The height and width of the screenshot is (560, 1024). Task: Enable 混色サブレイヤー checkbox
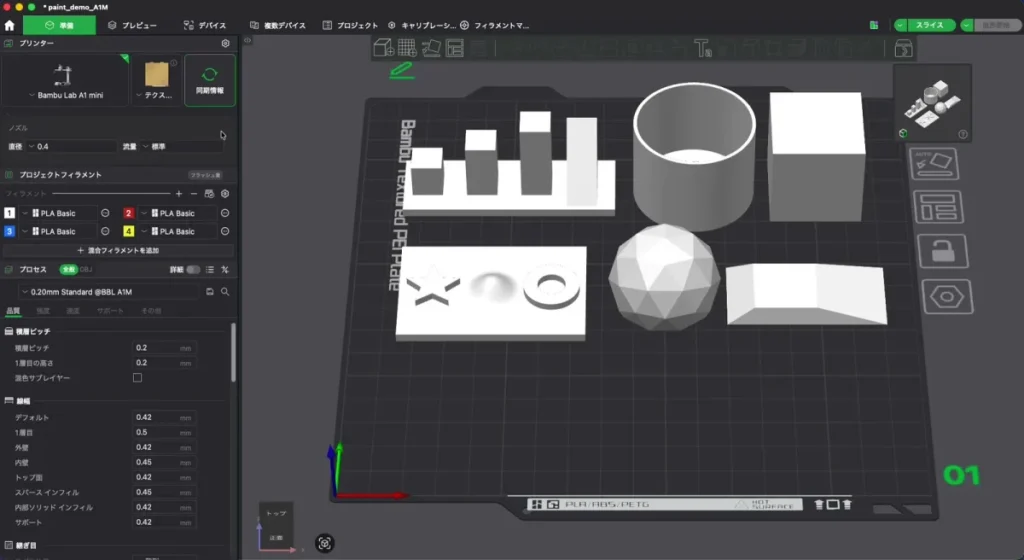pyautogui.click(x=137, y=378)
